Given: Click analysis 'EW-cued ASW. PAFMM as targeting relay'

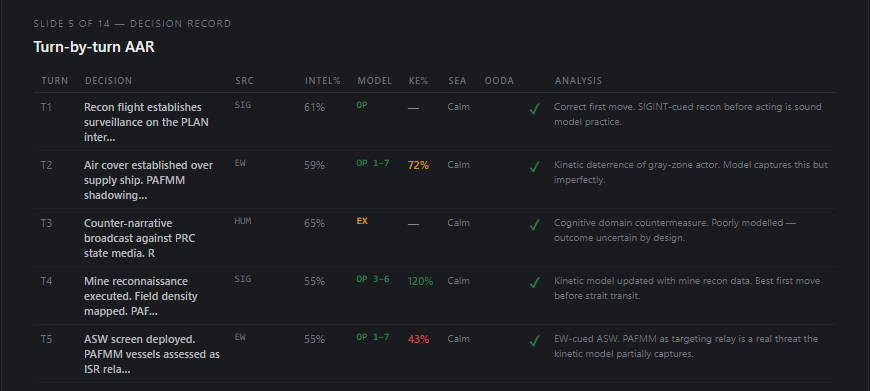Looking at the screenshot, I should 686,347.
